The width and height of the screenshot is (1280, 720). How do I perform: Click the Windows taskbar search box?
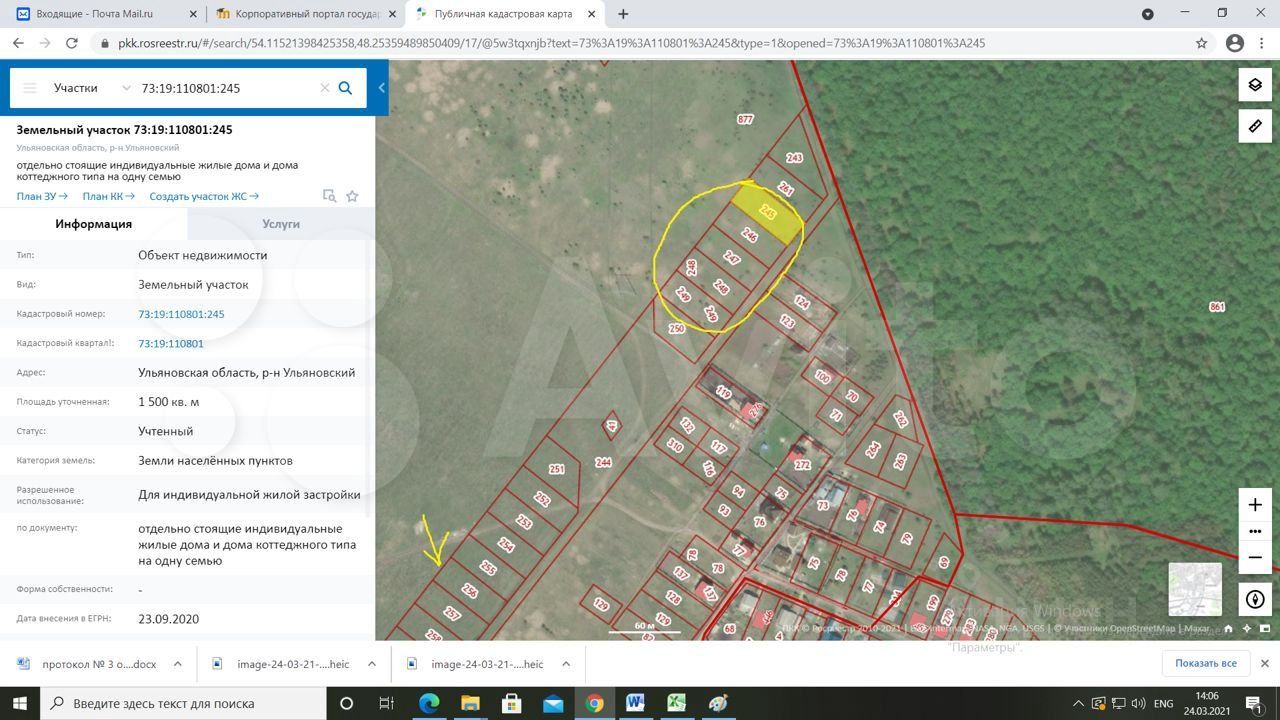182,703
